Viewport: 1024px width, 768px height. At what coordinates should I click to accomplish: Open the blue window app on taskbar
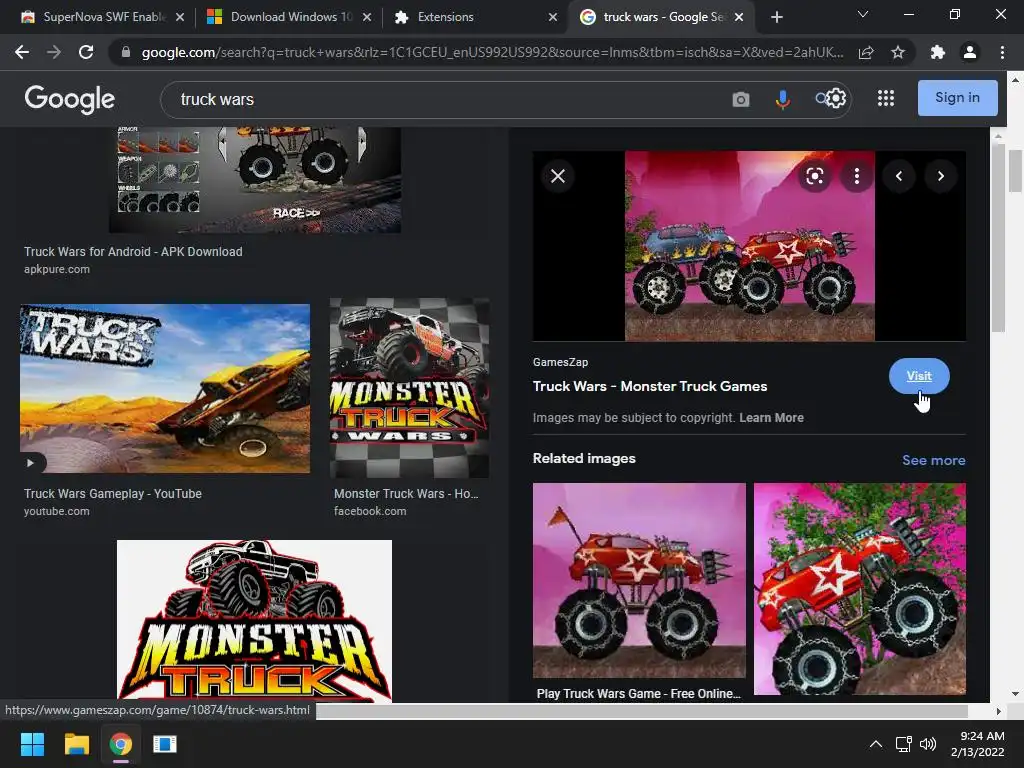165,744
